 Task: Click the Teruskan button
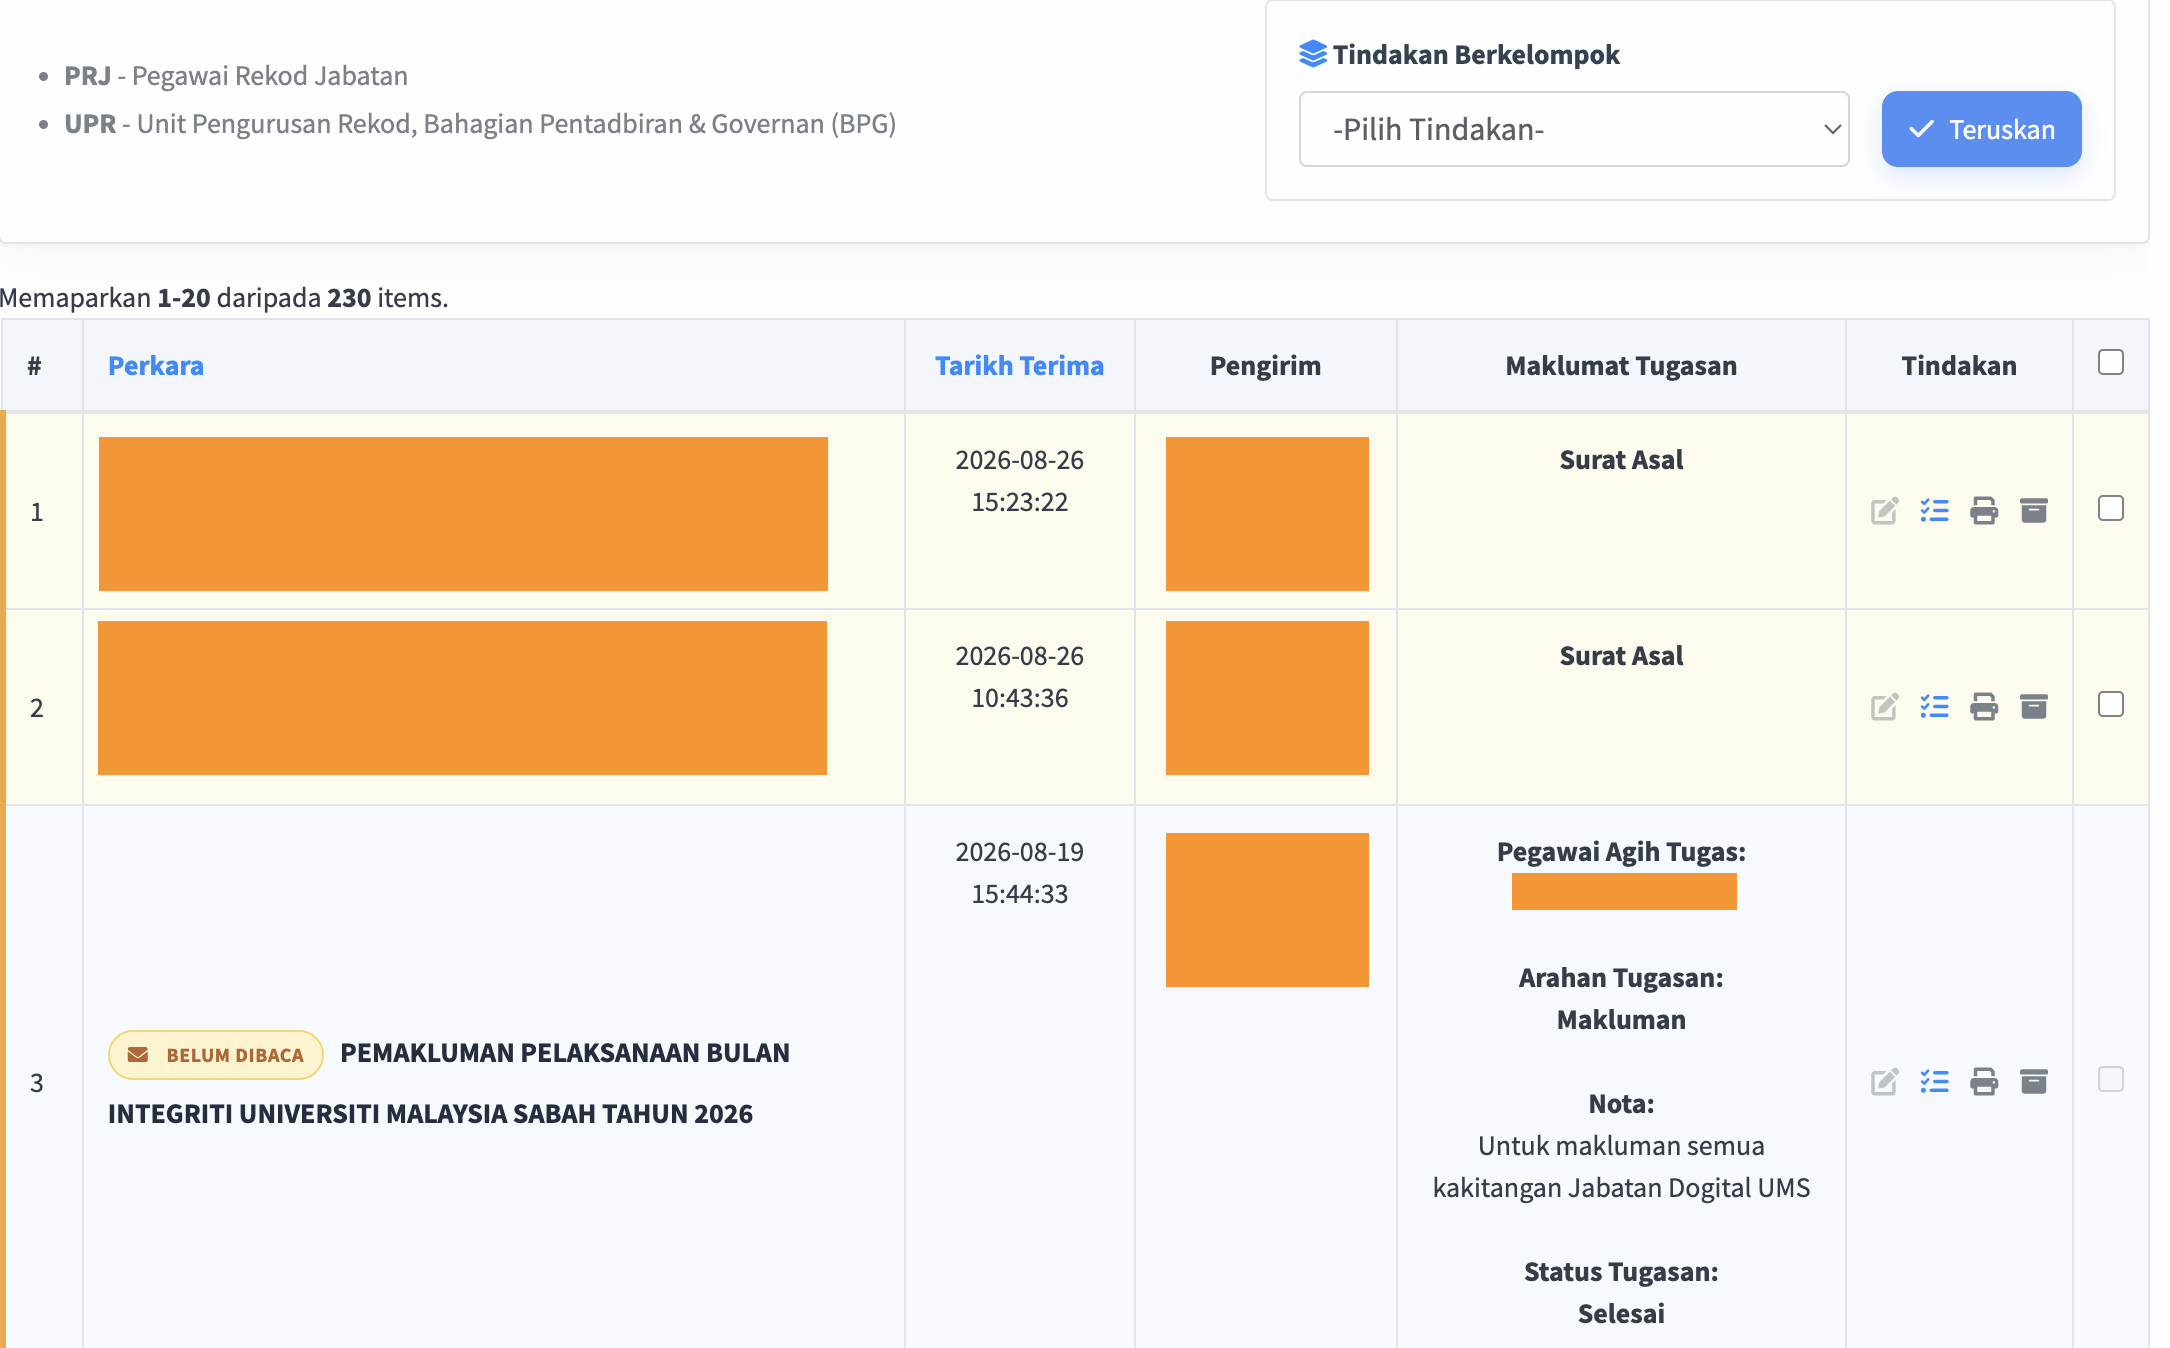point(1981,129)
